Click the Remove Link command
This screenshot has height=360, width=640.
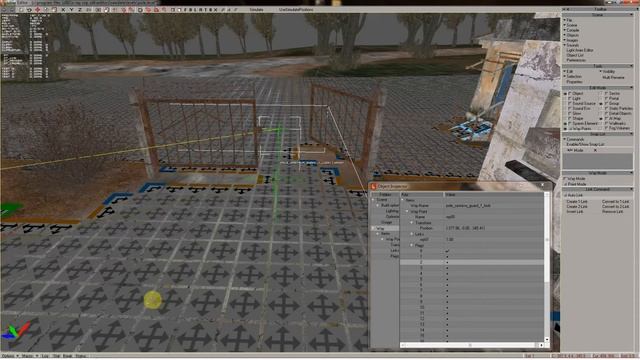[x=612, y=211]
